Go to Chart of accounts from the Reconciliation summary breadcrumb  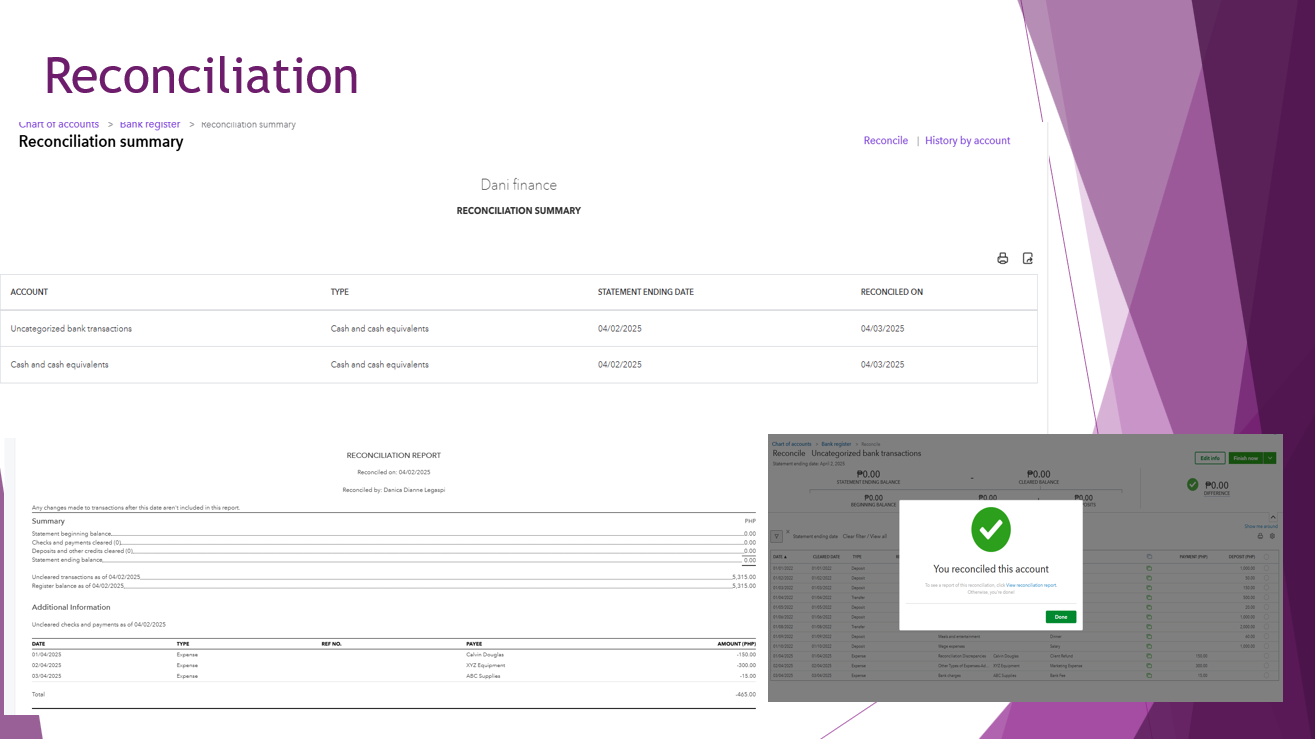coord(59,124)
